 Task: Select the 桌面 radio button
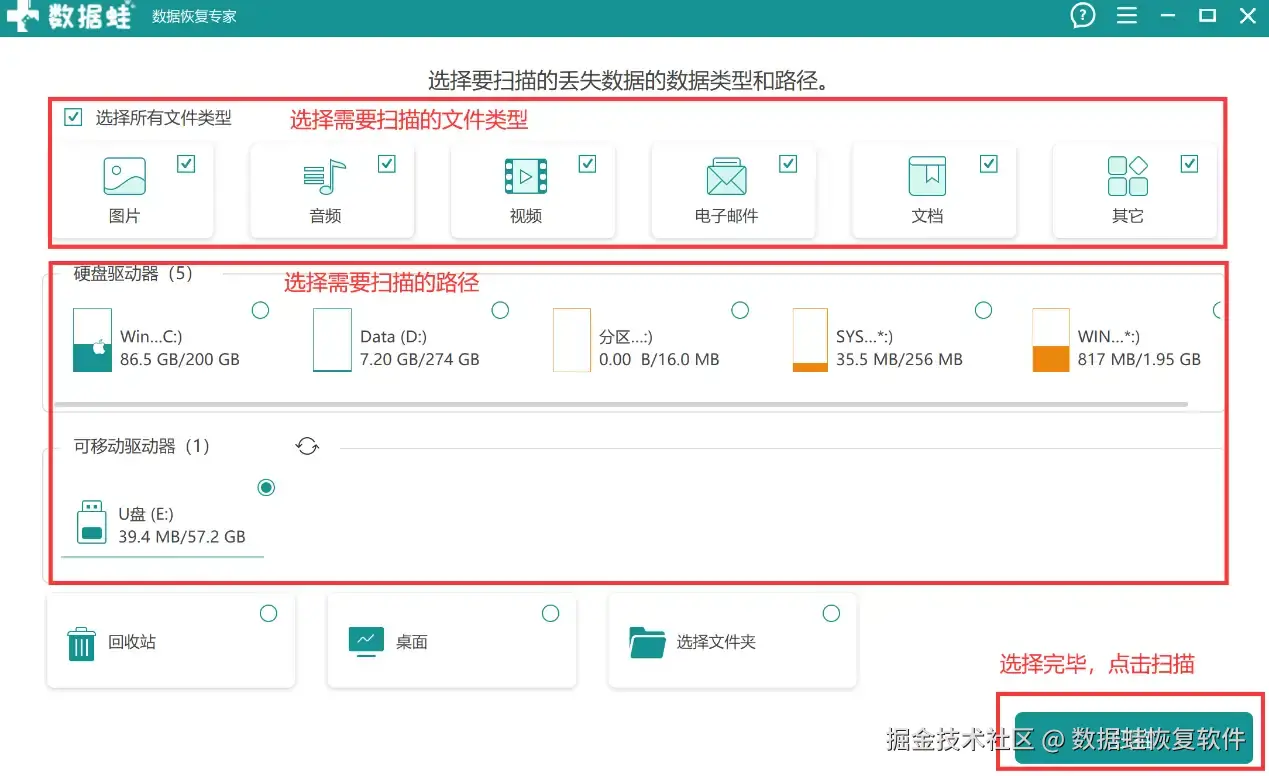click(x=550, y=613)
